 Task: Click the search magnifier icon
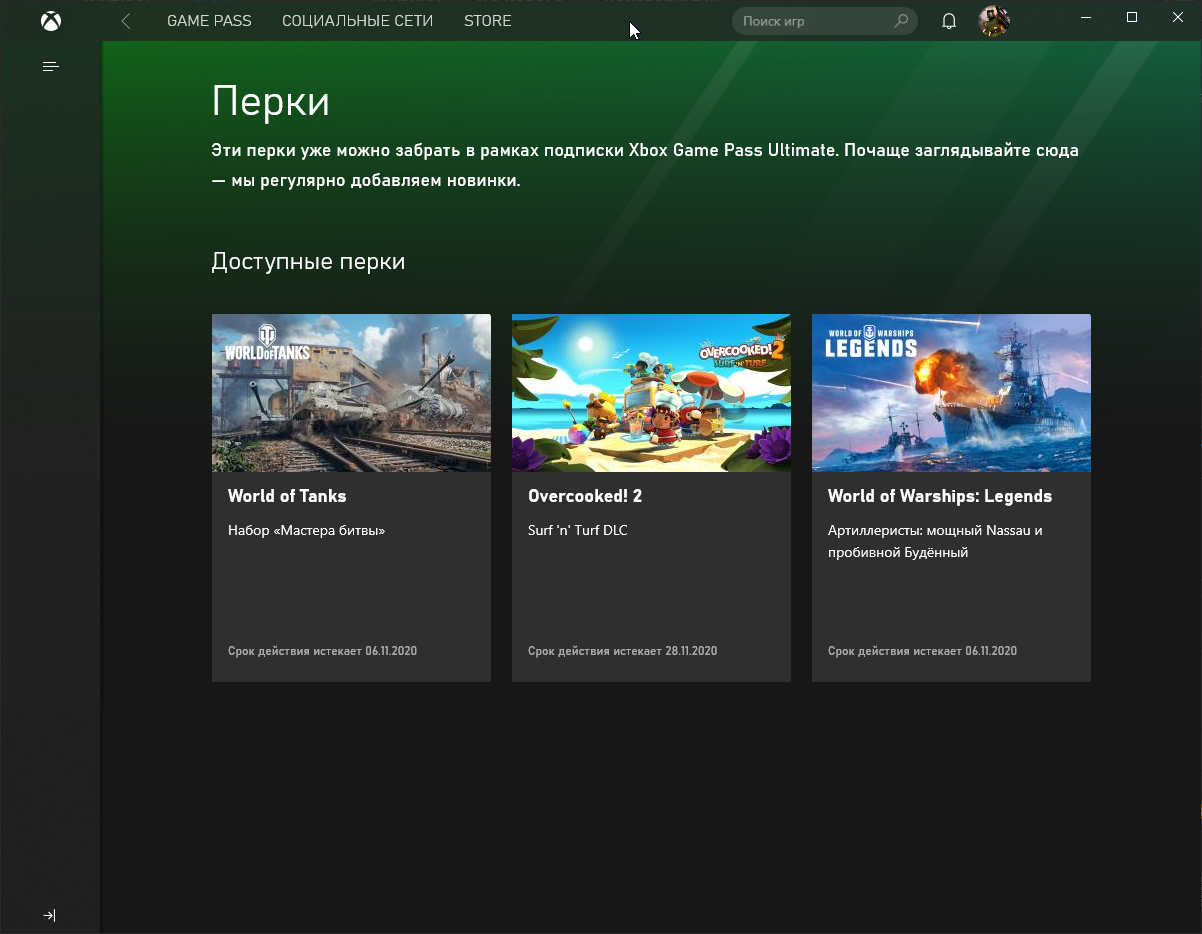pyautogui.click(x=901, y=21)
